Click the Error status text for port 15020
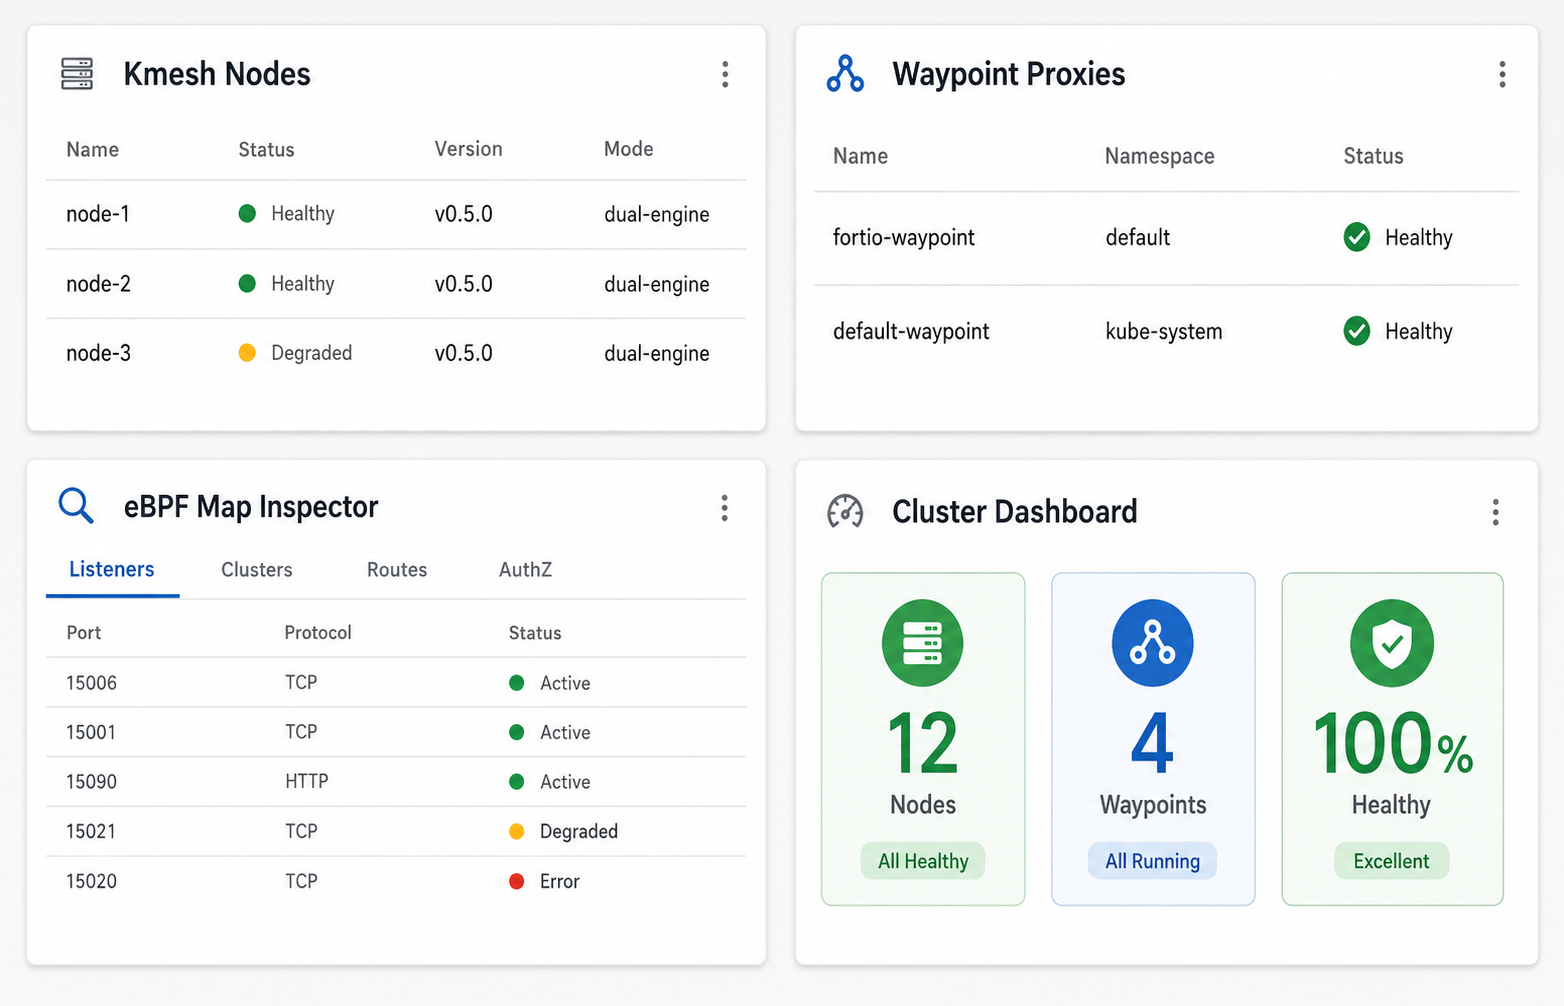The height and width of the screenshot is (1006, 1564). [560, 881]
